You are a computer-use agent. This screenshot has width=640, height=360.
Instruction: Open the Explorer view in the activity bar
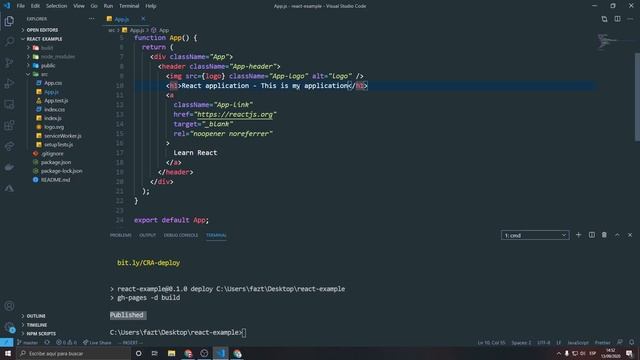[9, 21]
